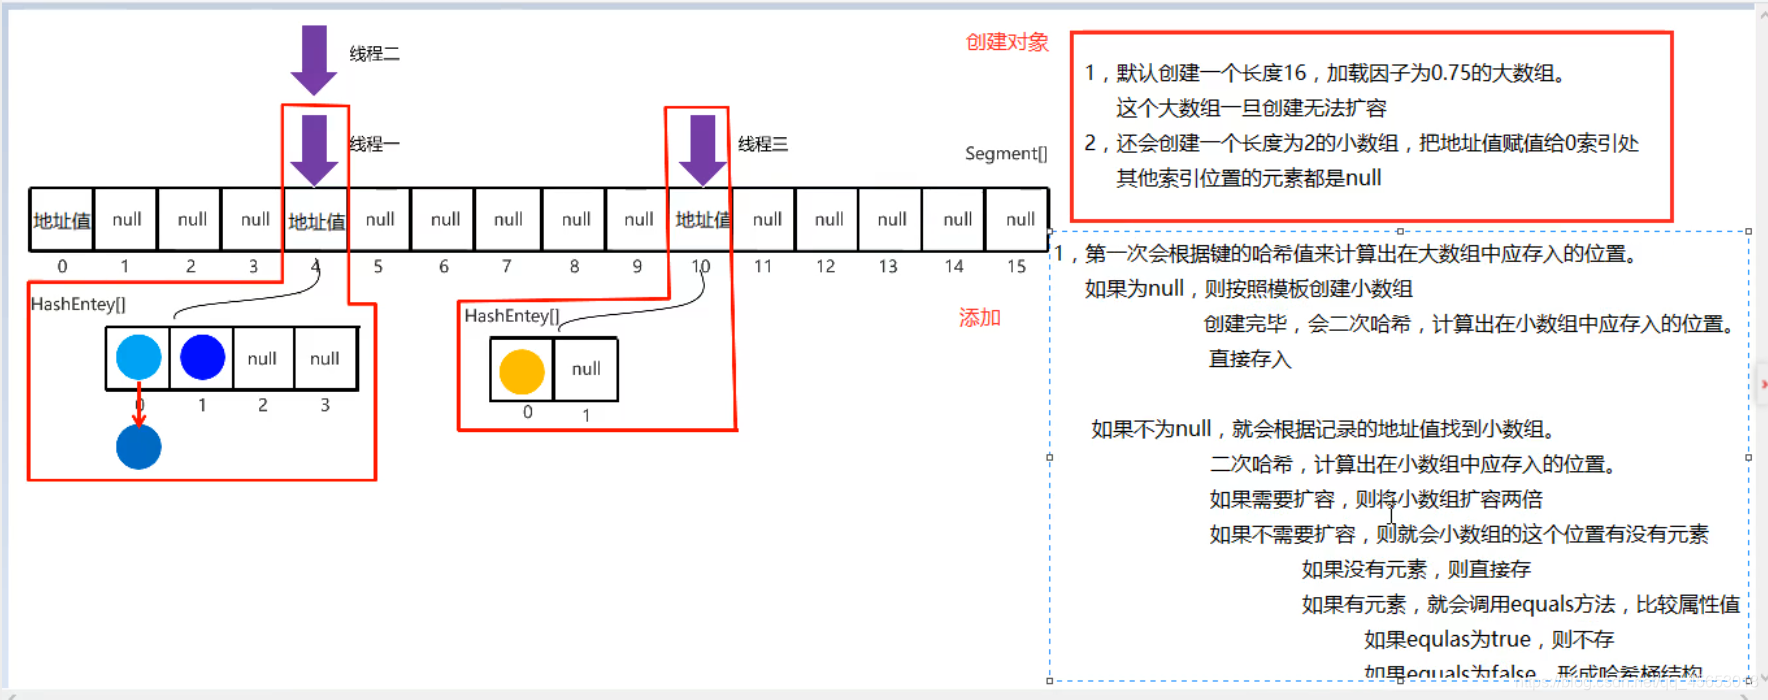This screenshot has height=700, width=1768.
Task: Click the HashEntey[] label above the four-slot array
Action: click(x=78, y=304)
